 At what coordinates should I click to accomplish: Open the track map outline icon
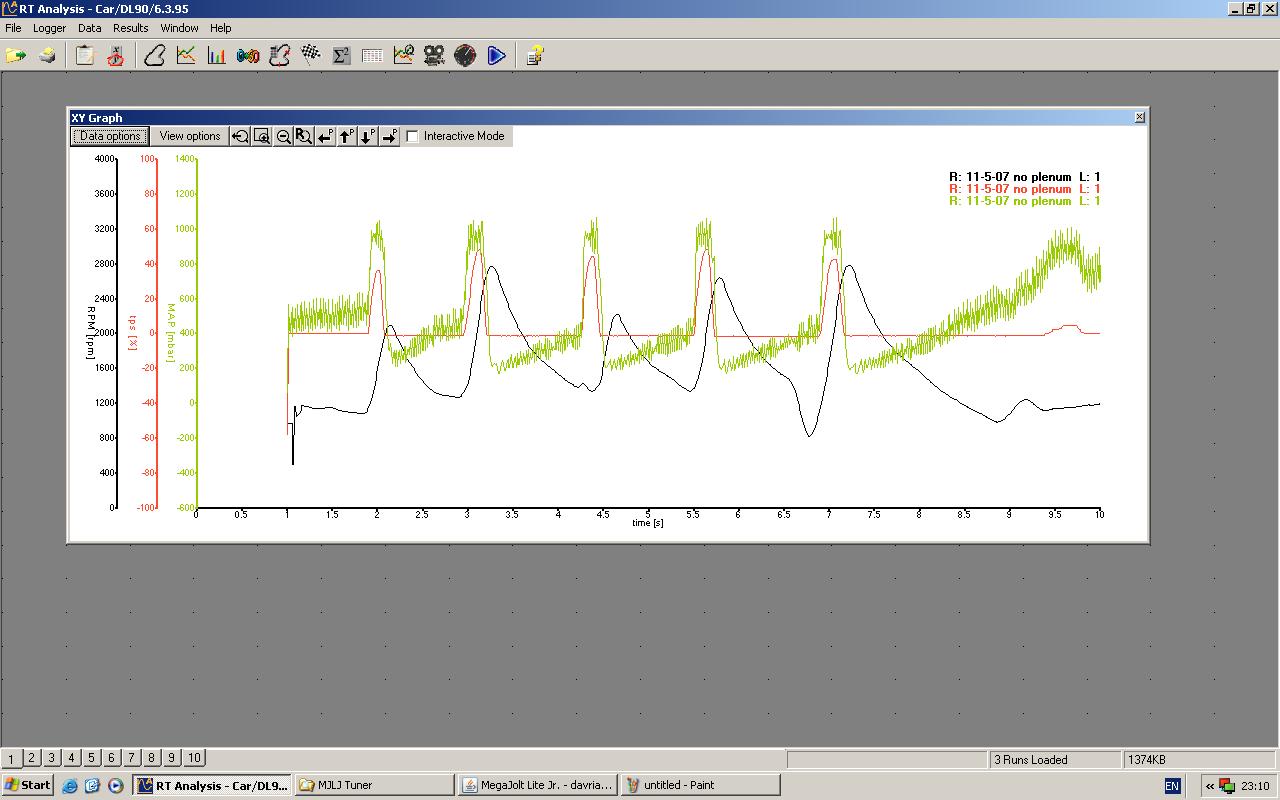[155, 56]
